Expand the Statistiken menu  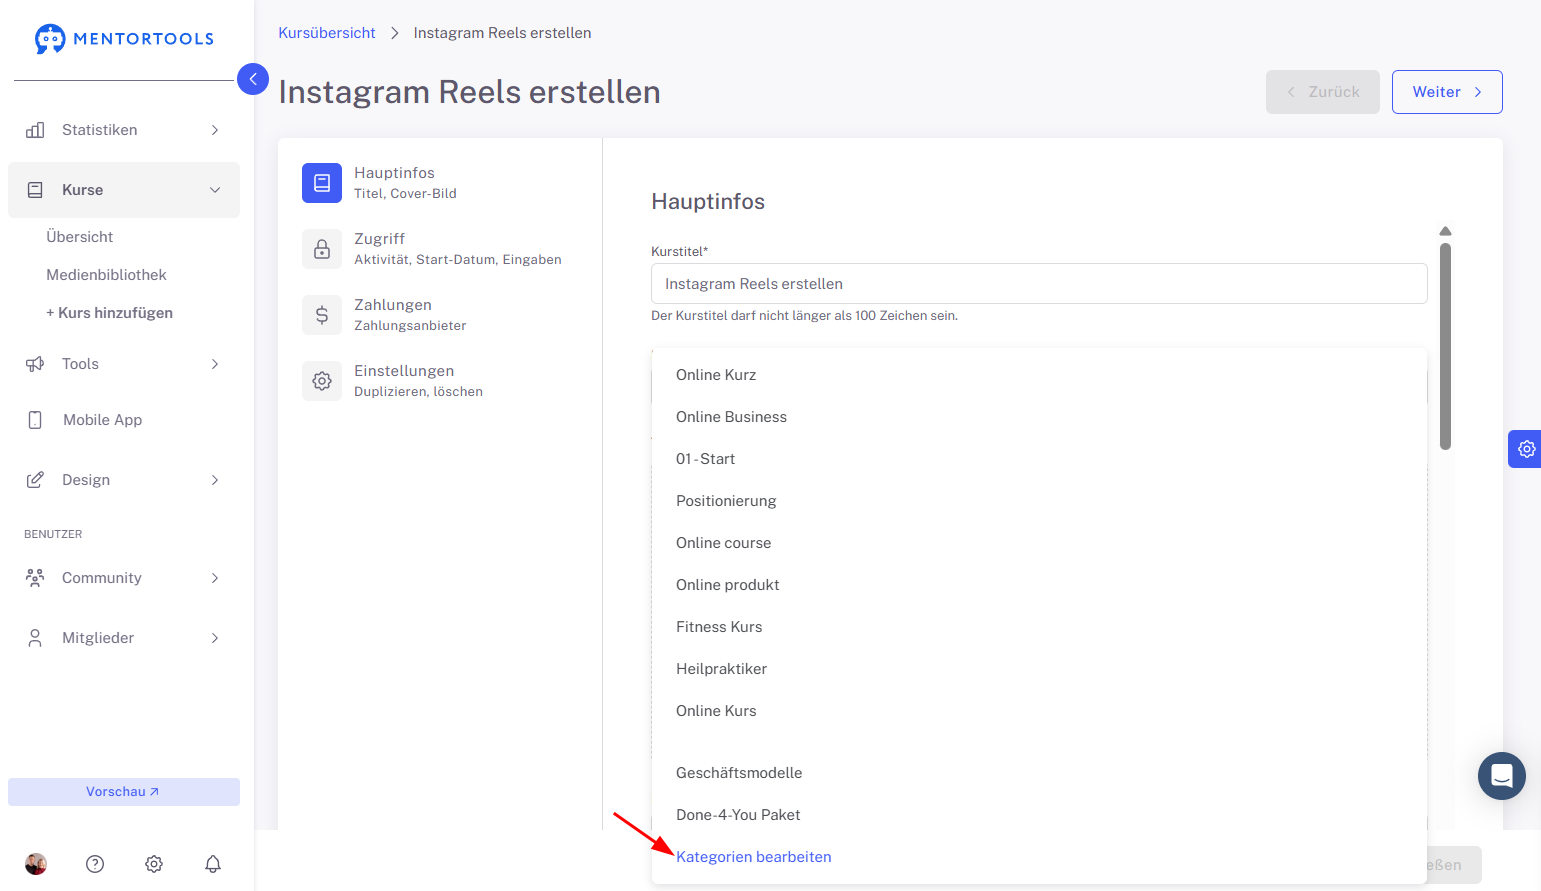pyautogui.click(x=123, y=130)
